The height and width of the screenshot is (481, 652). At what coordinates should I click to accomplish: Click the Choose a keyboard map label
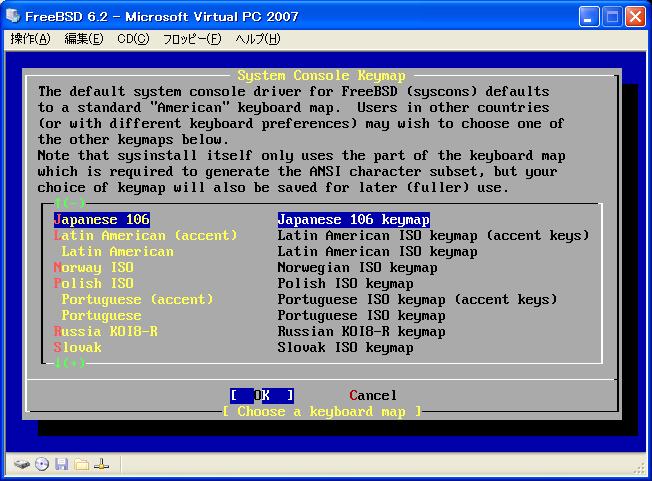[322, 412]
